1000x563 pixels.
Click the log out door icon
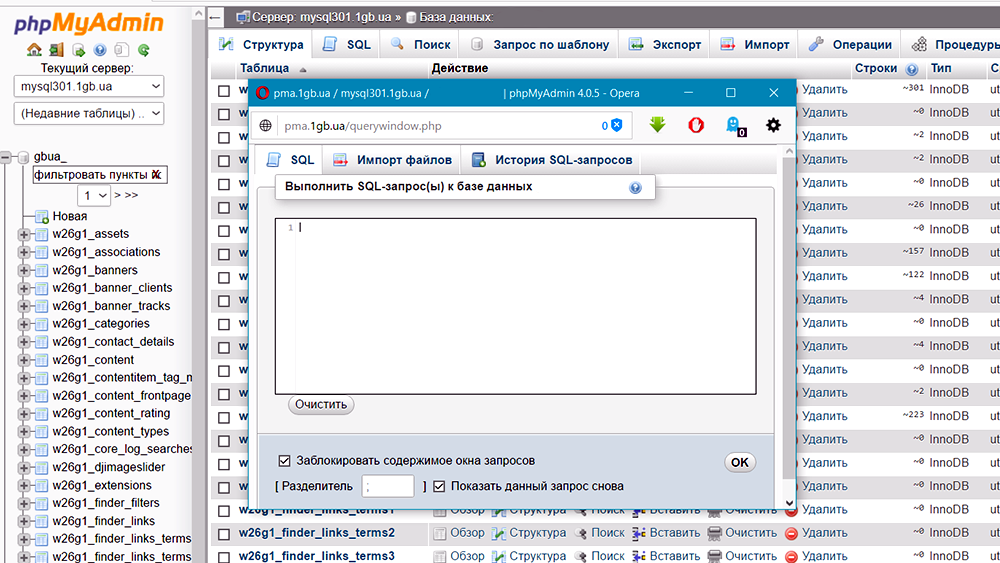point(56,50)
